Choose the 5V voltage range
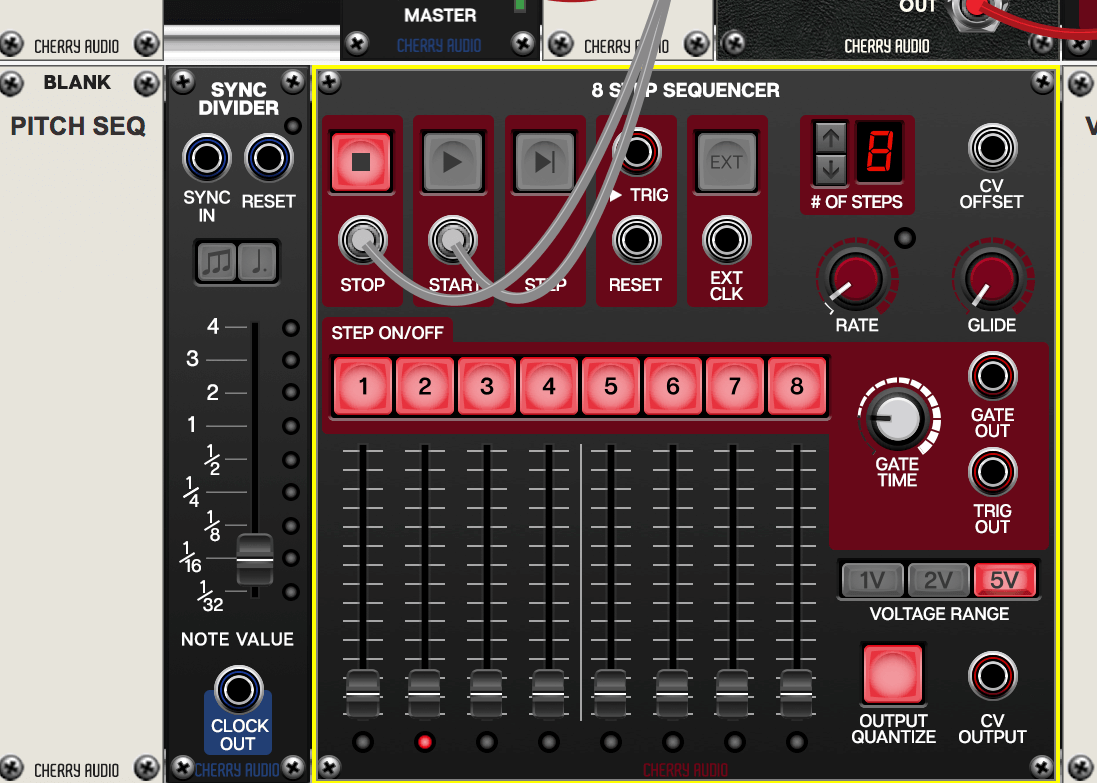The height and width of the screenshot is (783, 1097). point(1004,579)
